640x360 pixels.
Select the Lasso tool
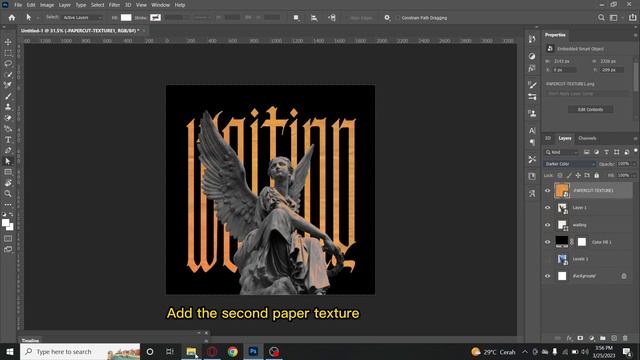coord(8,64)
